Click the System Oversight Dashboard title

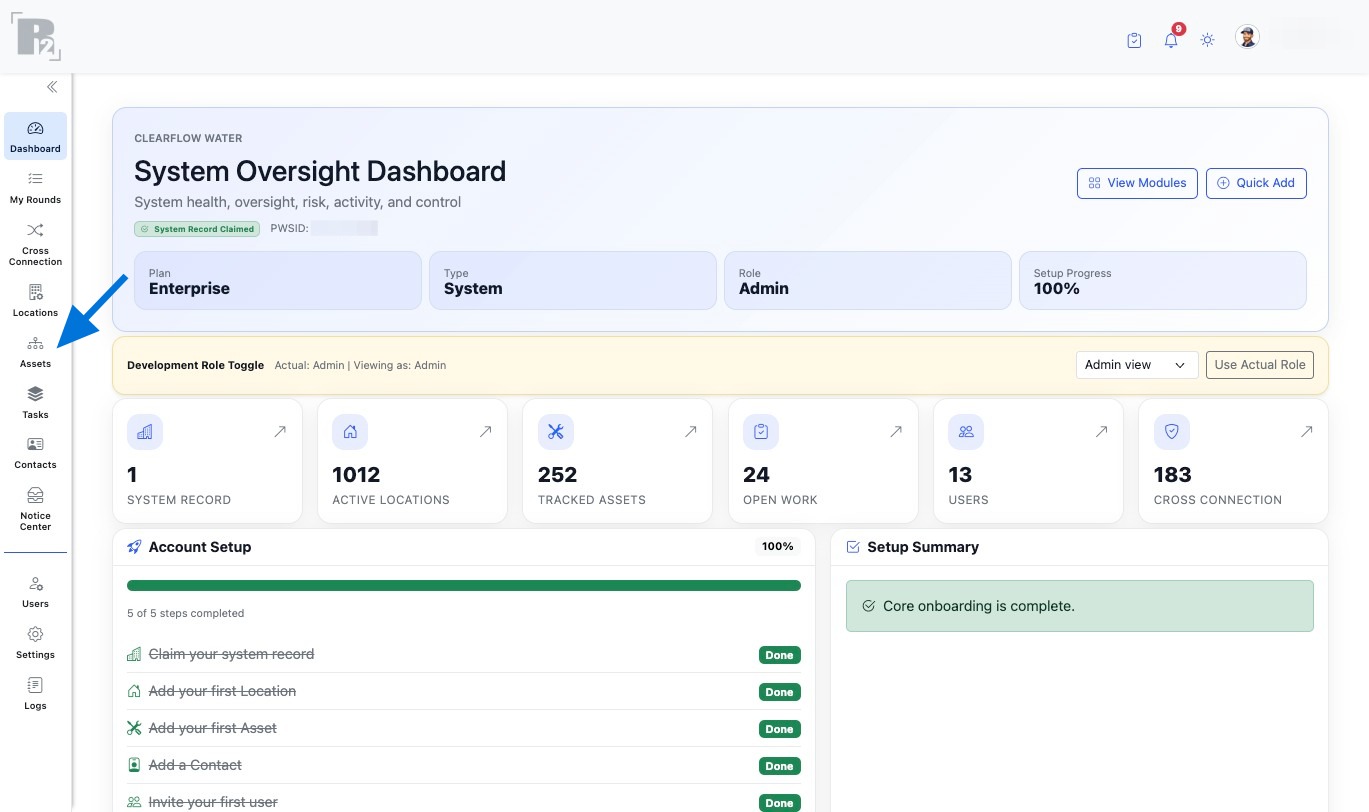[320, 171]
